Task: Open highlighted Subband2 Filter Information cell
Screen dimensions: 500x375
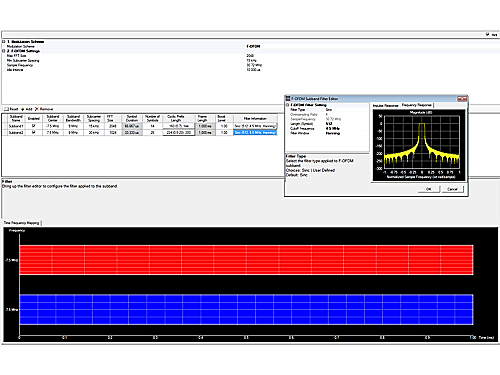Action: coord(255,132)
